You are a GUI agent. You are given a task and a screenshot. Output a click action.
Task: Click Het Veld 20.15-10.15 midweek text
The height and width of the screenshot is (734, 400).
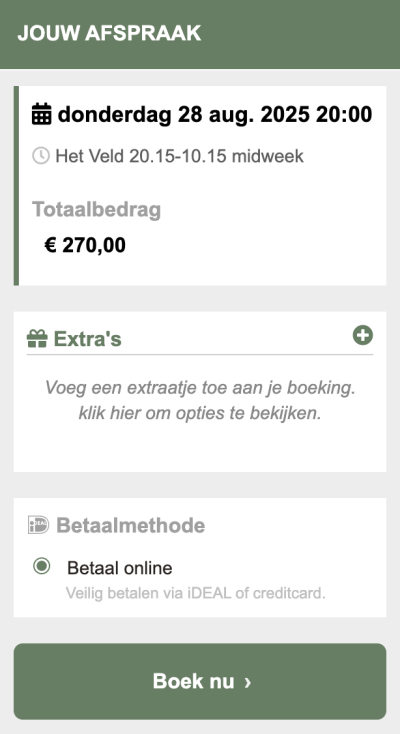[x=179, y=156]
